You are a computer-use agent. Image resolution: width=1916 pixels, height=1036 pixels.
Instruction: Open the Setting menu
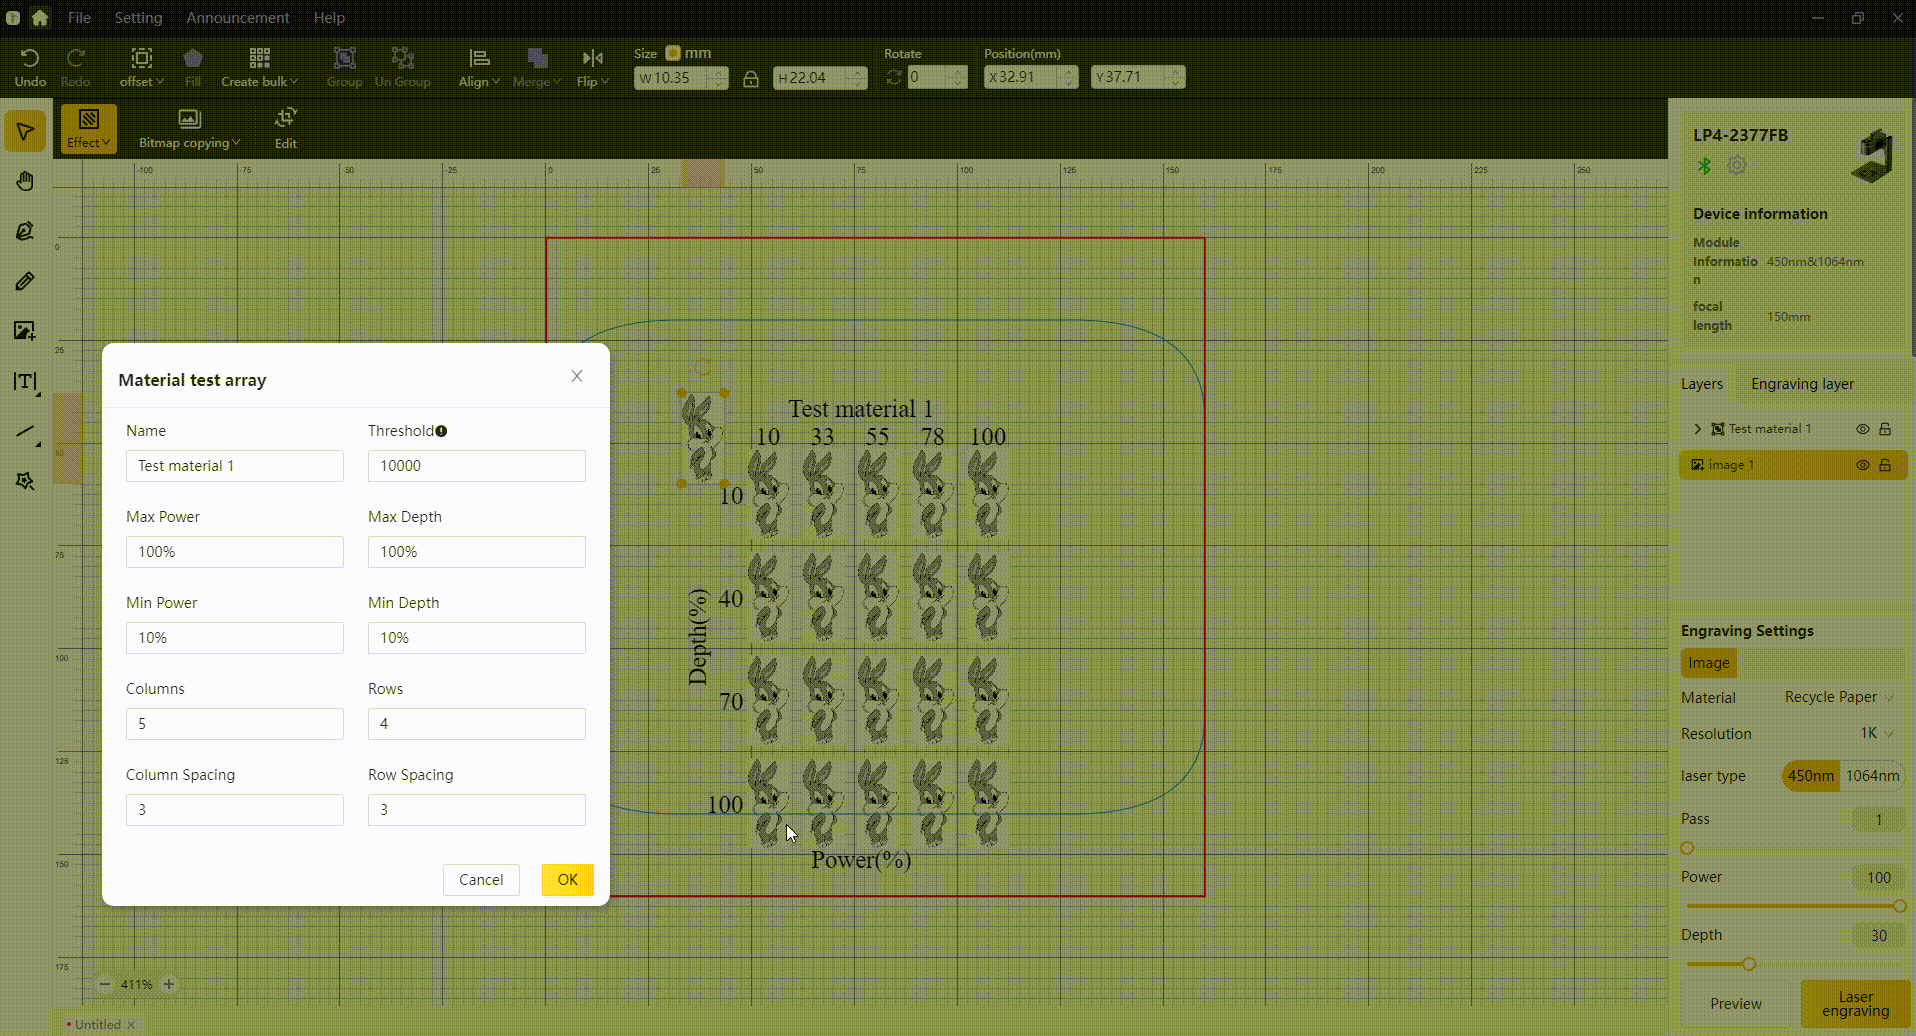pyautogui.click(x=138, y=18)
